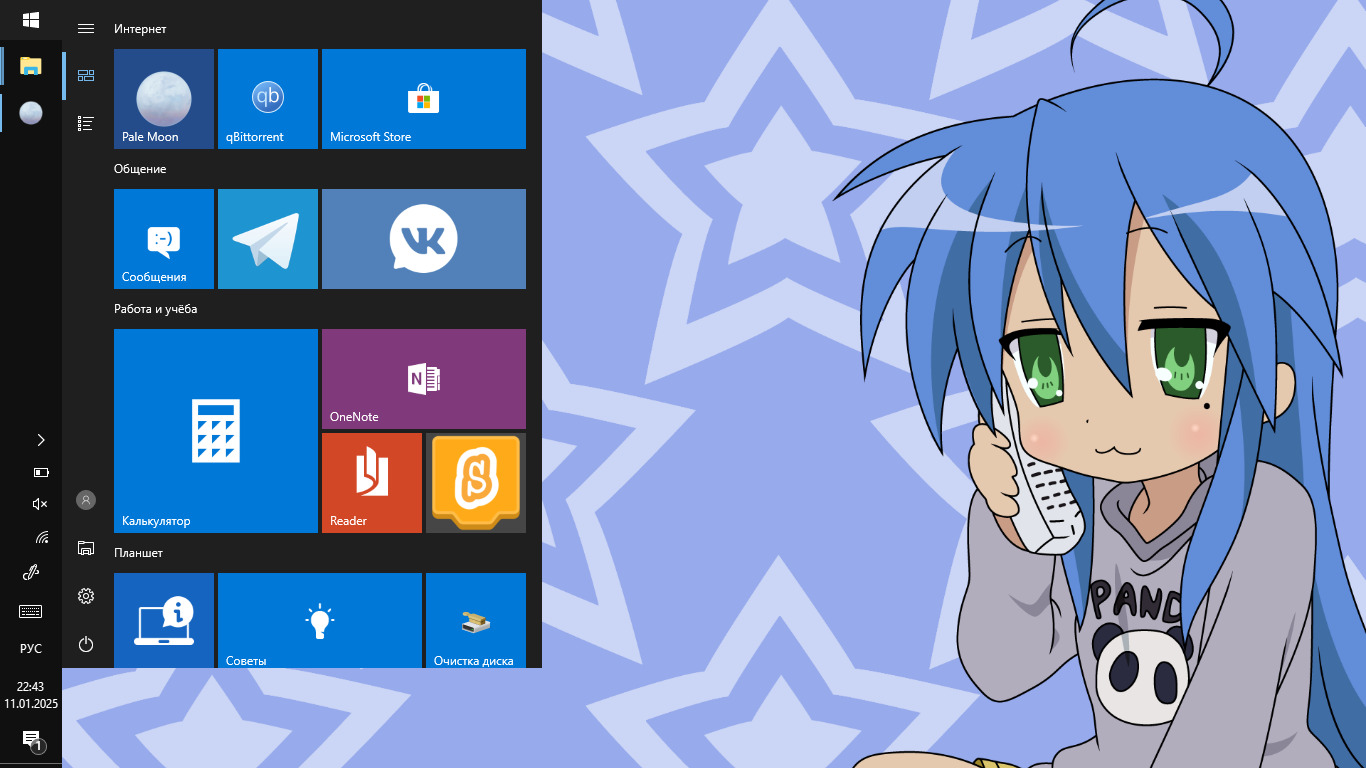Open the Сообщения tile
Screen dimensions: 1366x768
pos(164,239)
